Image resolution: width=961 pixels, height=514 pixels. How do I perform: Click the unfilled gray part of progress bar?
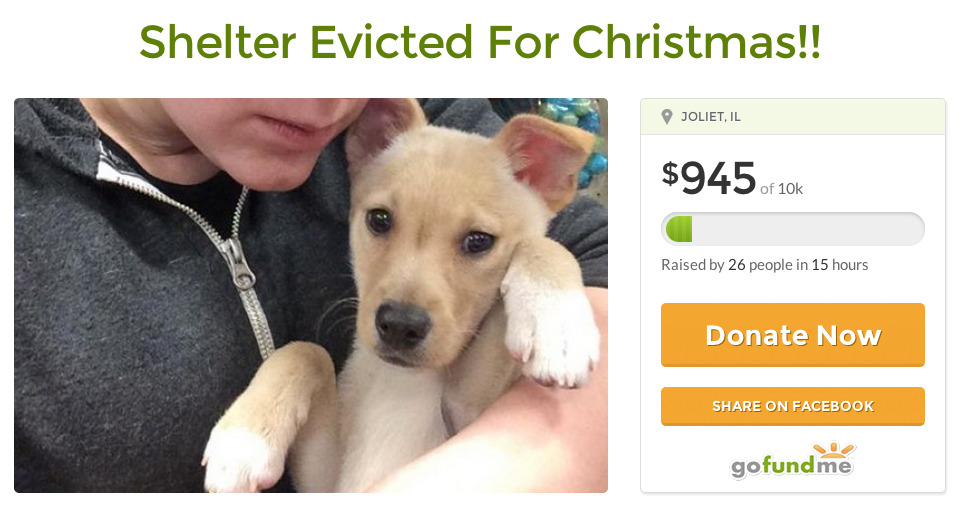(x=808, y=229)
